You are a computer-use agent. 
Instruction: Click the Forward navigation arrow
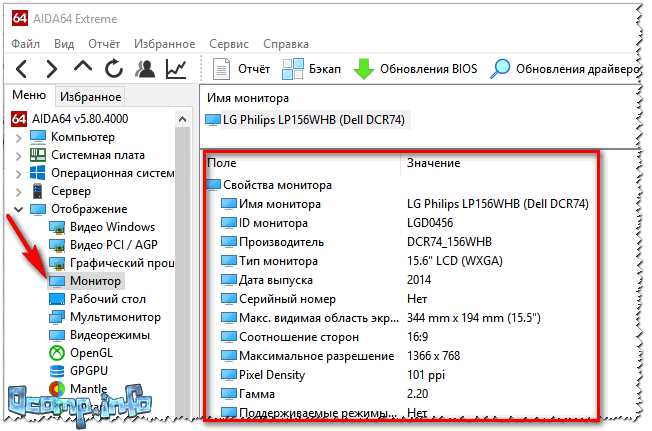(x=52, y=69)
